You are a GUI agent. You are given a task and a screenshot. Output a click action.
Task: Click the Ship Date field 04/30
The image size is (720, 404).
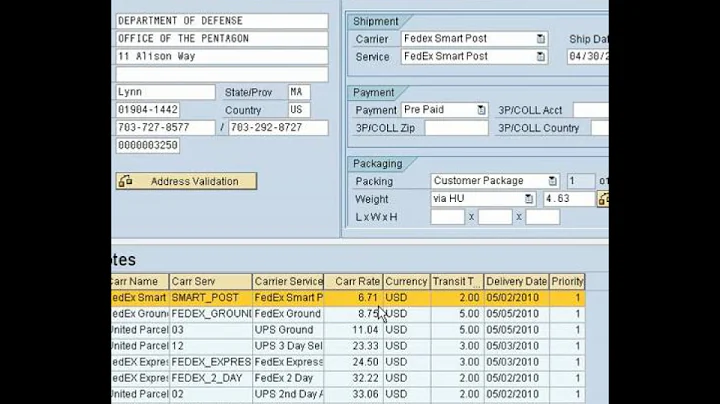(588, 57)
